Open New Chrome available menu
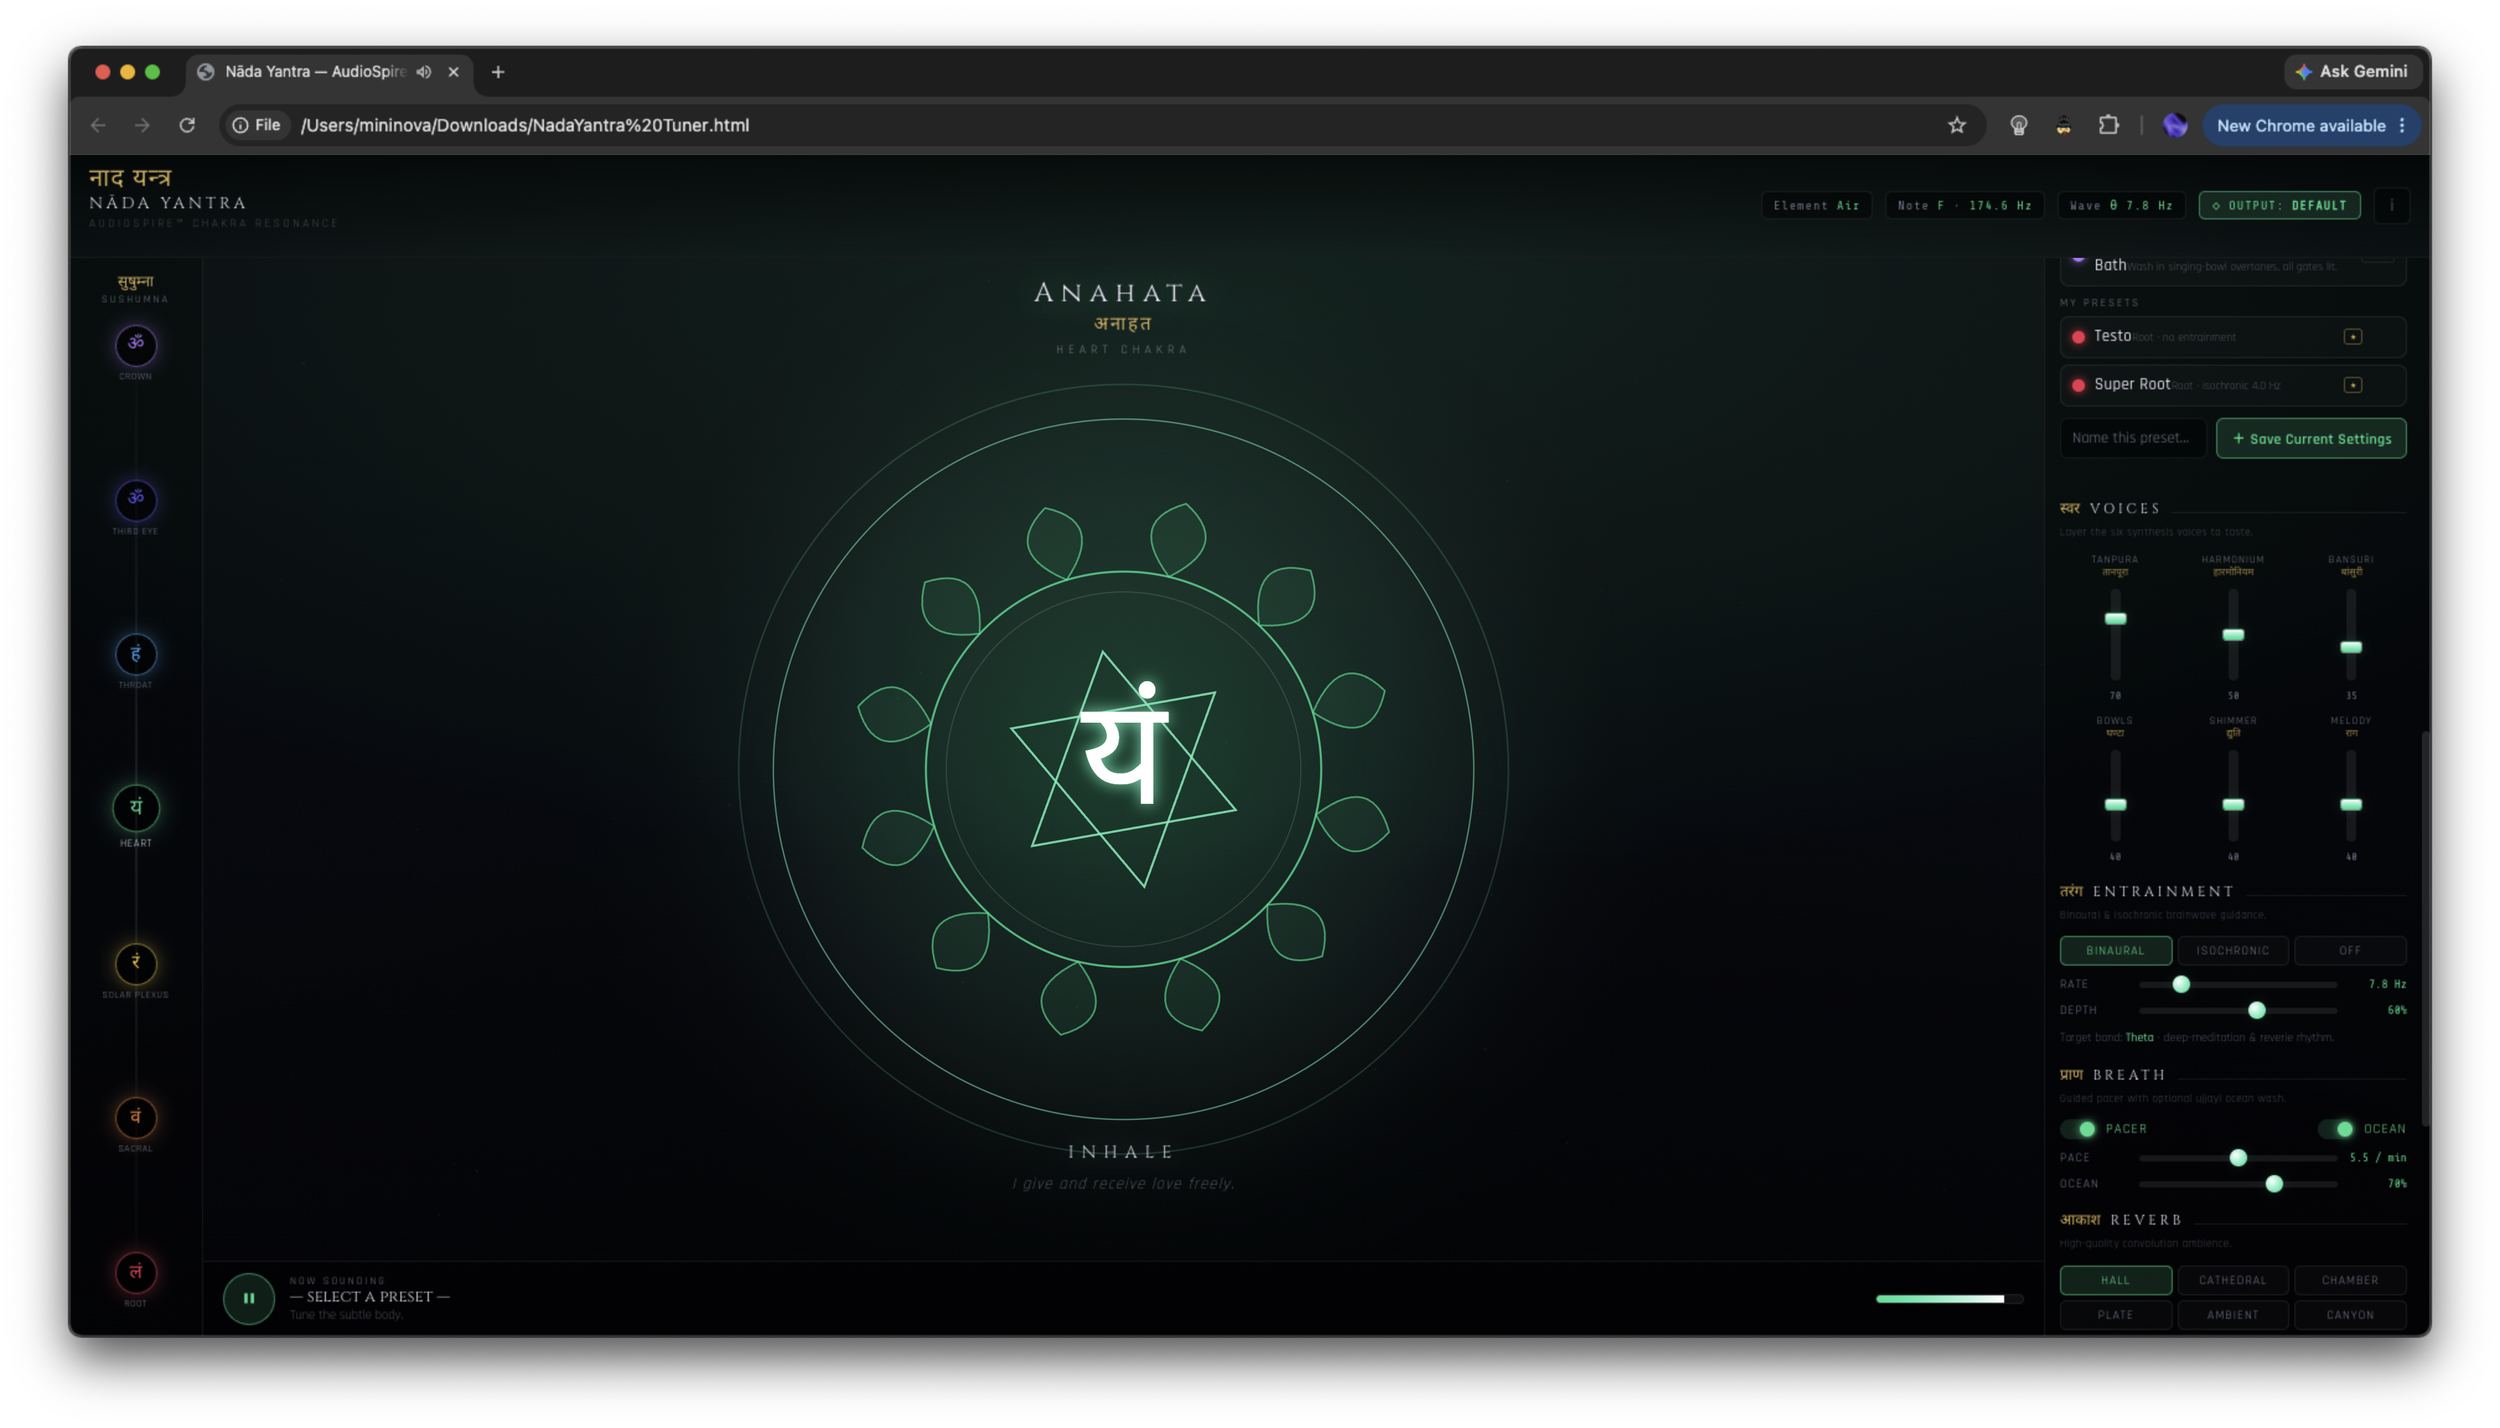 (2311, 125)
